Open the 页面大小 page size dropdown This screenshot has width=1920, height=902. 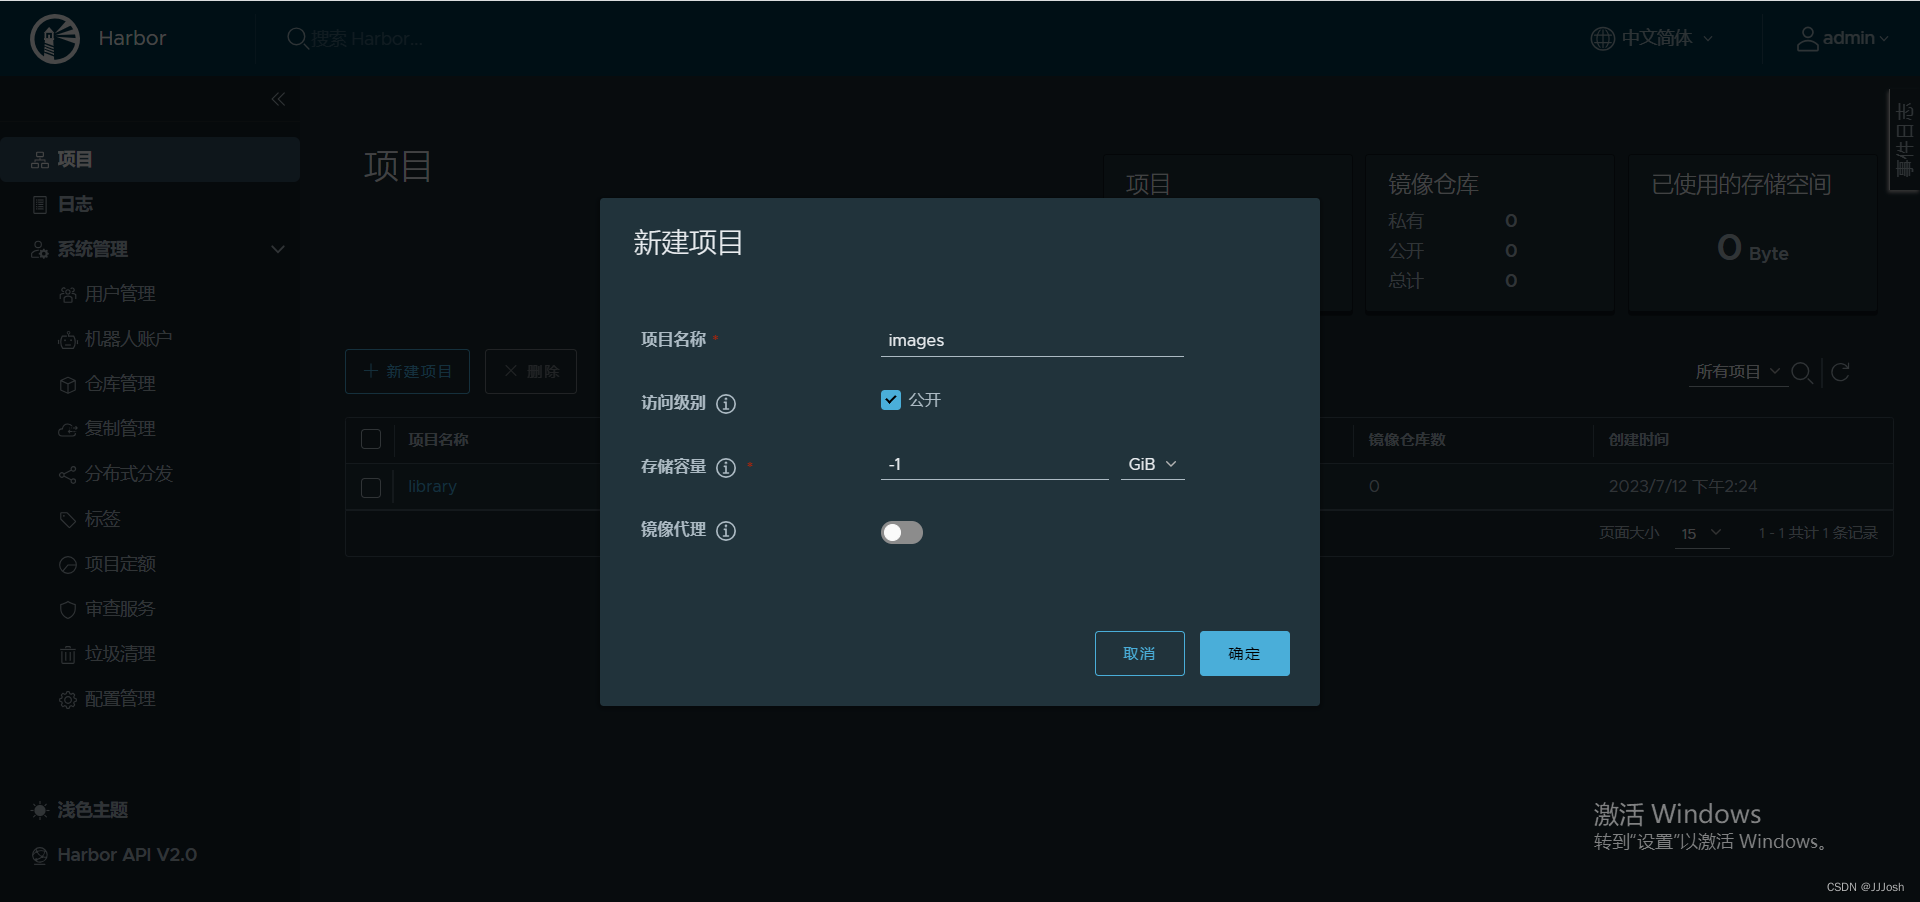(1701, 533)
